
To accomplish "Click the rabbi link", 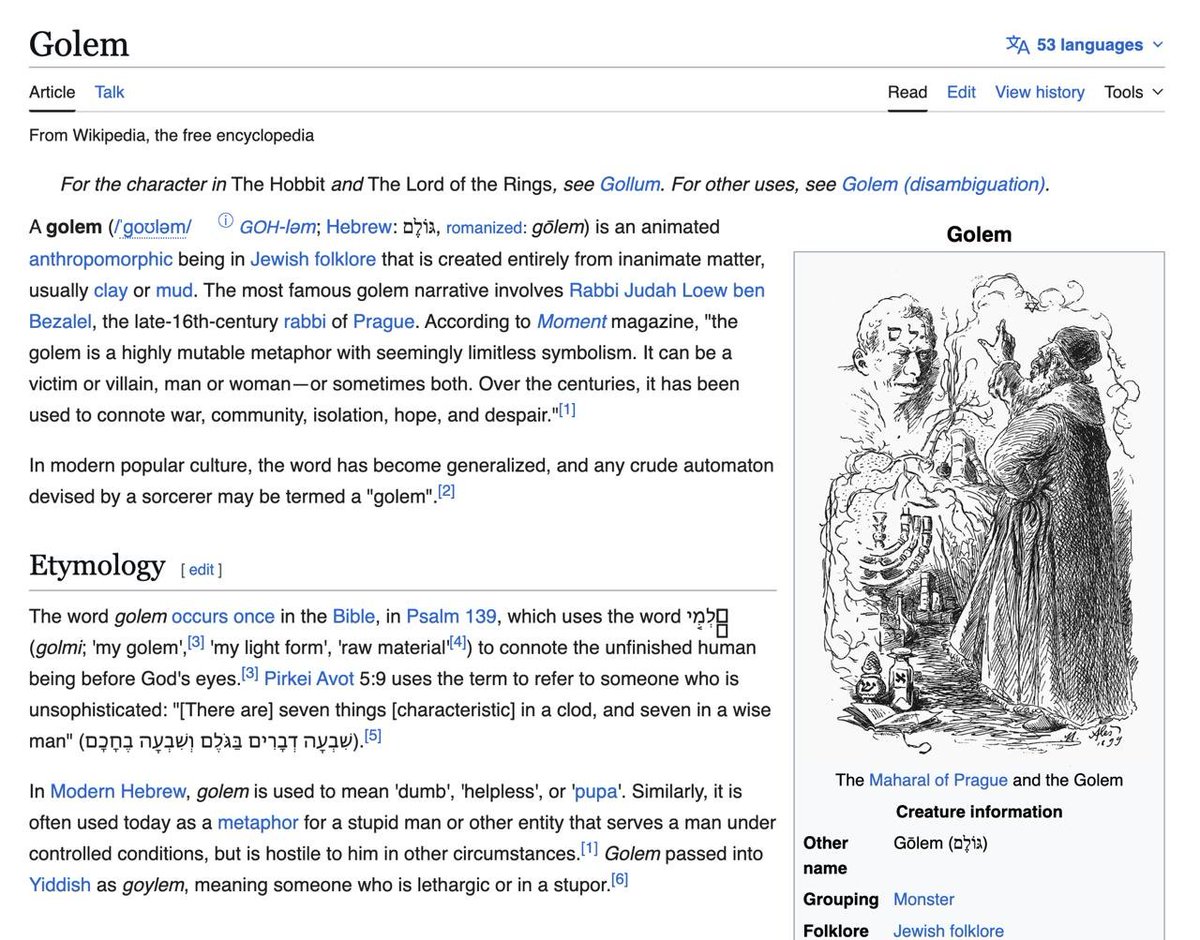I will 304,322.
